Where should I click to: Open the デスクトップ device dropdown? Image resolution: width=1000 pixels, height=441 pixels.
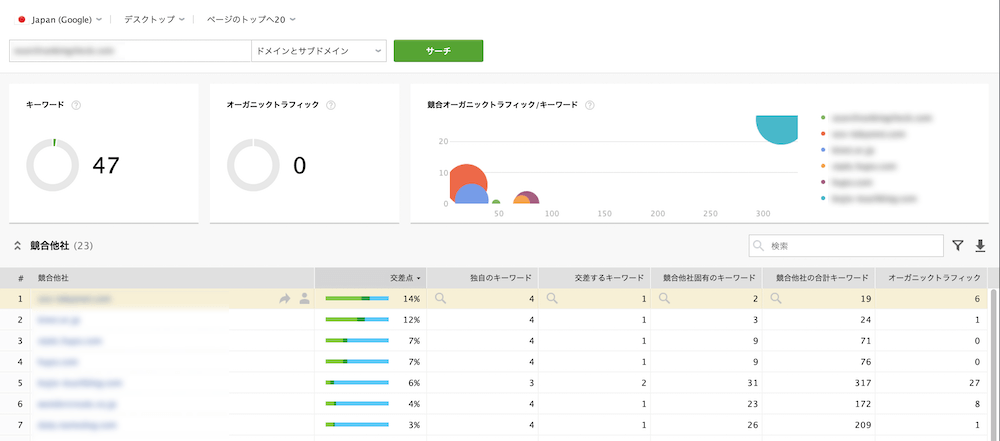(154, 20)
